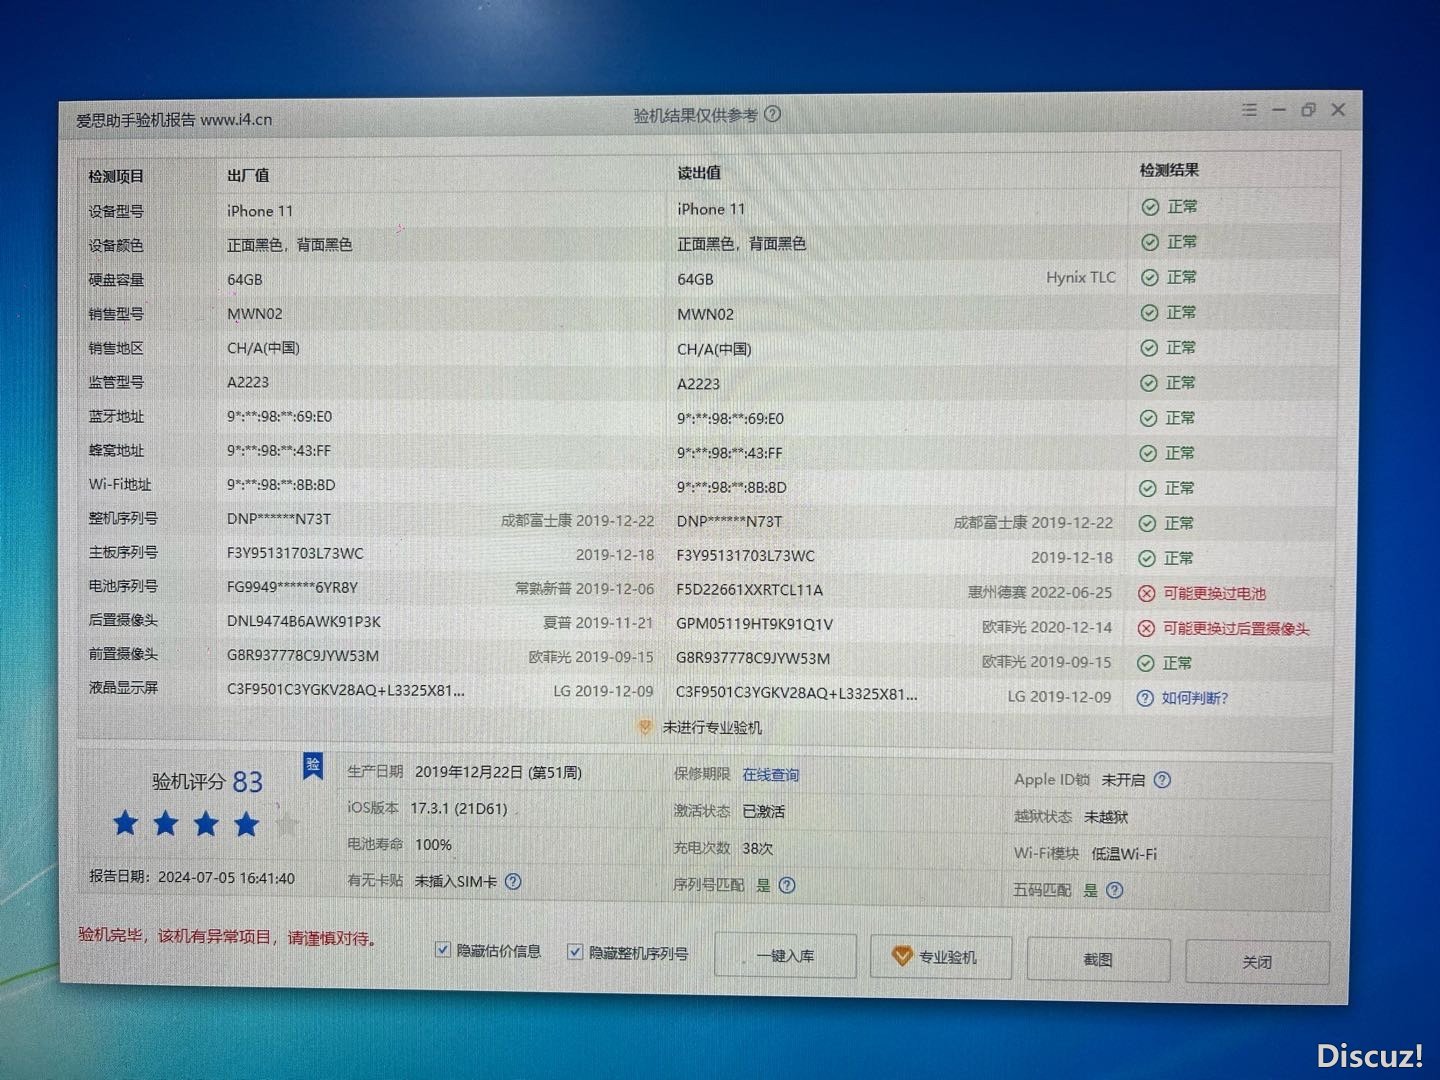Click the 可能更换过后置摄像头 warning text

pos(1236,629)
